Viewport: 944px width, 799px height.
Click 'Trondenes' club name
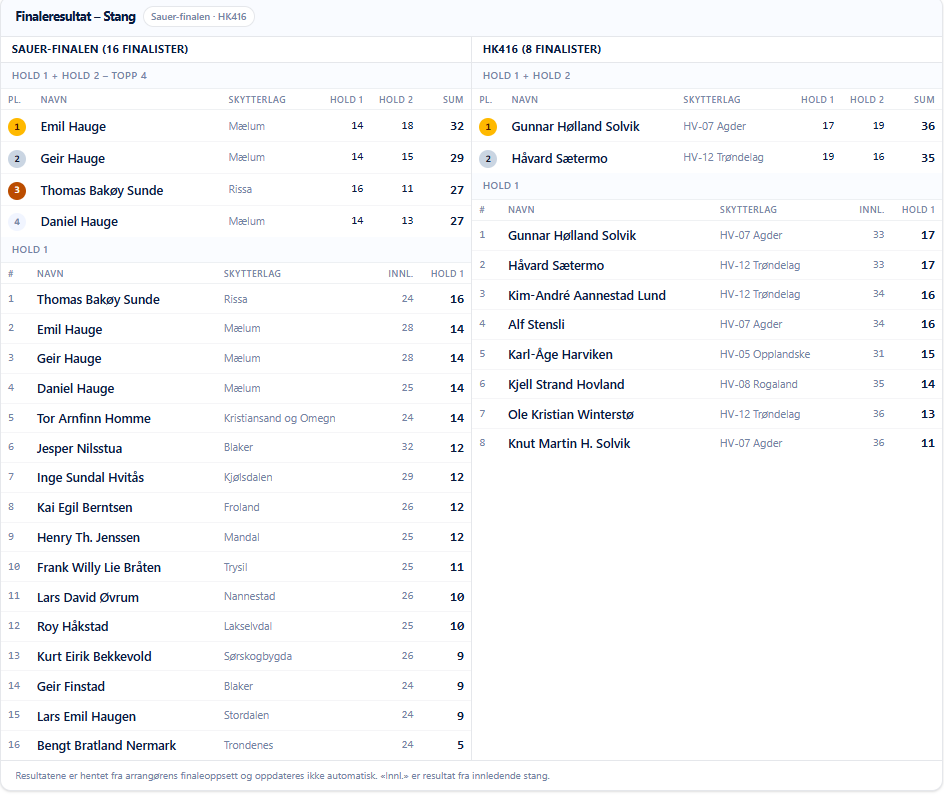[x=249, y=745]
